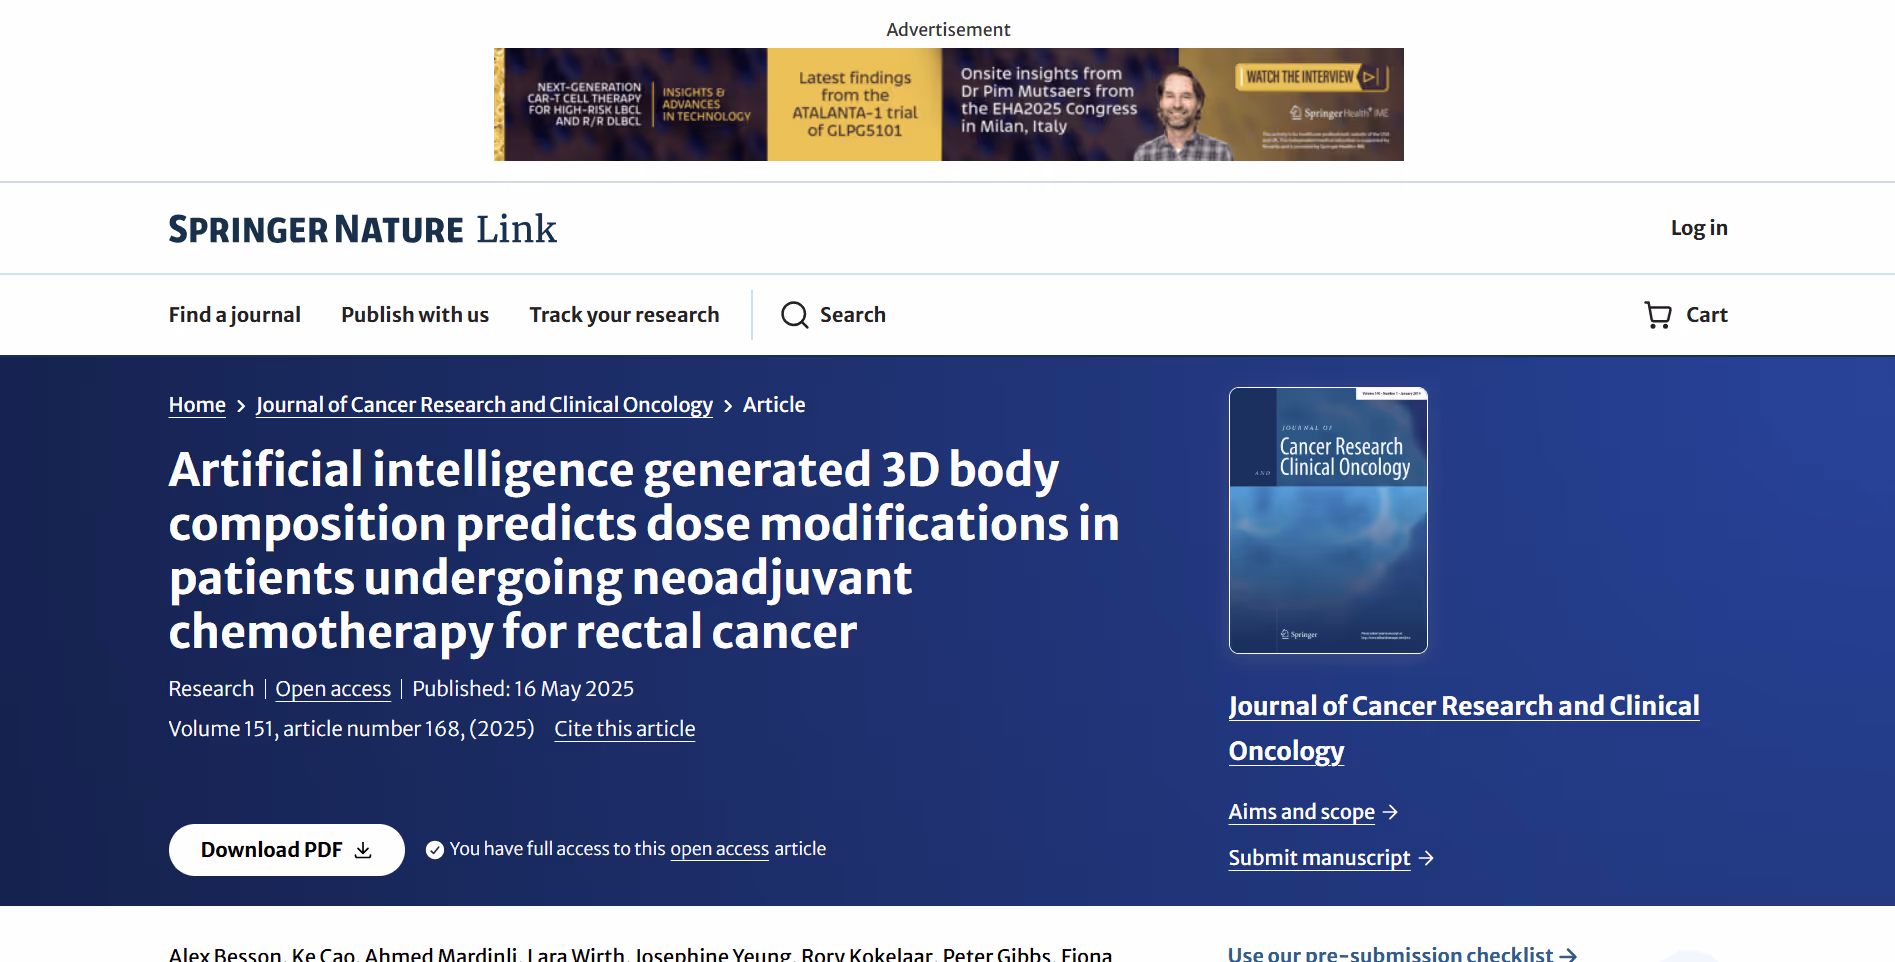Screen dimensions: 1895x962
Task: Click author name Josephine Yeung
Action: coord(713,955)
